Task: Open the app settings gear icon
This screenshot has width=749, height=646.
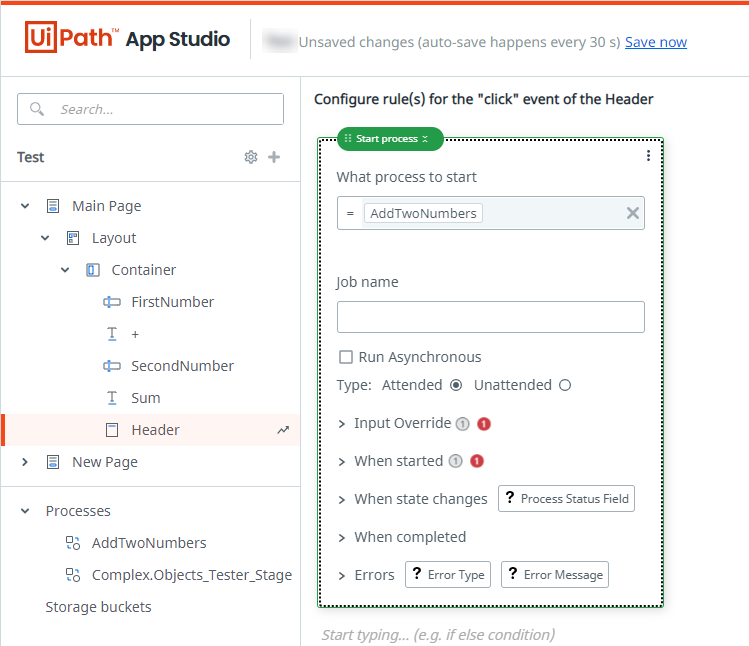Action: tap(251, 157)
